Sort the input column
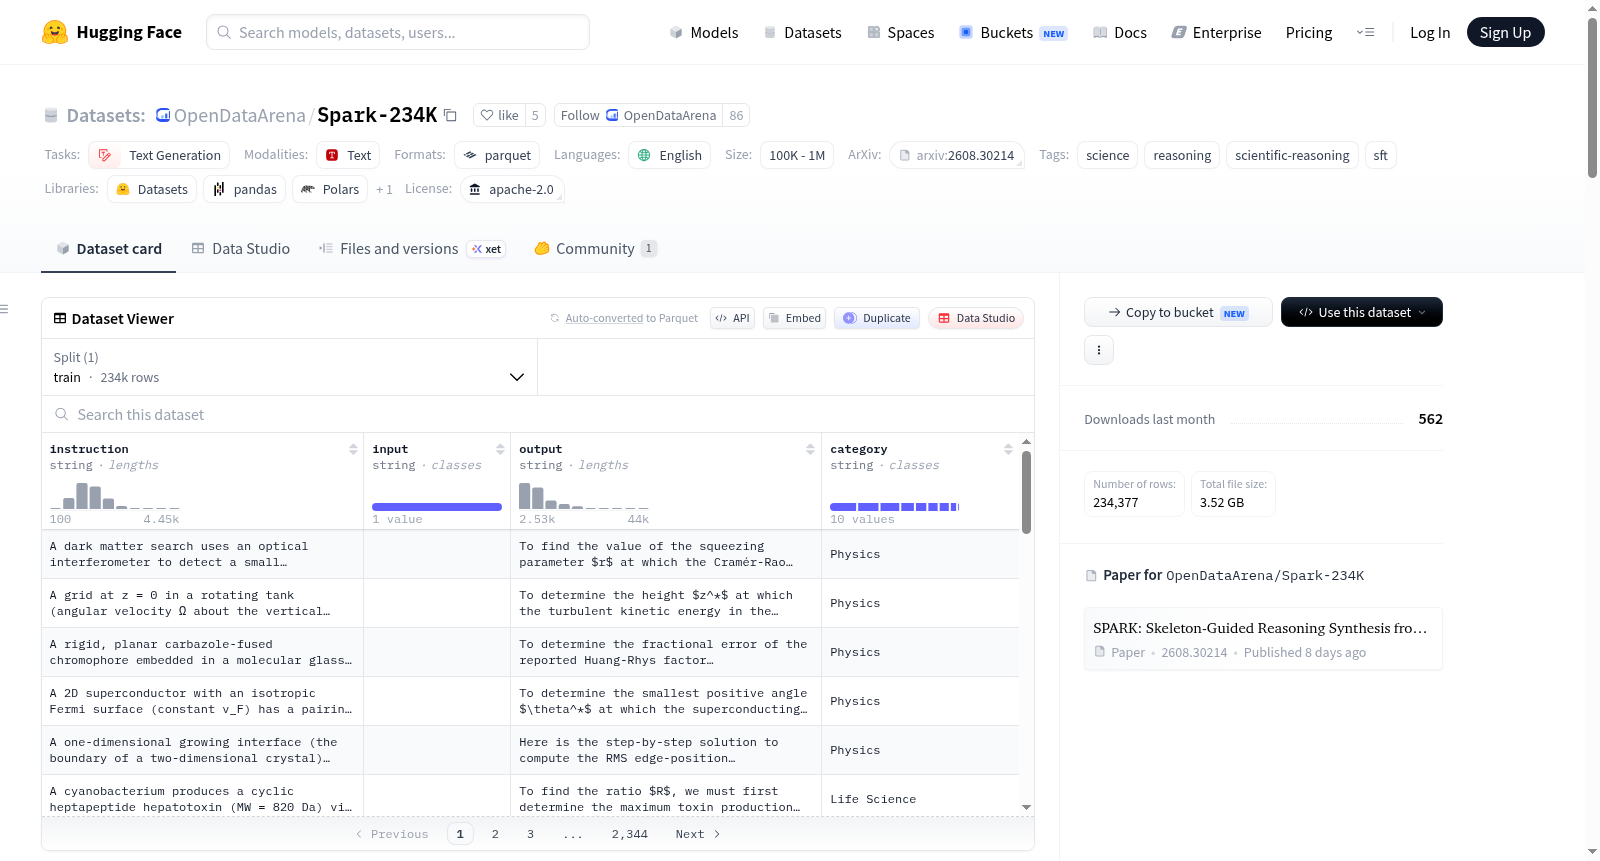Image resolution: width=1600 pixels, height=861 pixels. coord(500,449)
